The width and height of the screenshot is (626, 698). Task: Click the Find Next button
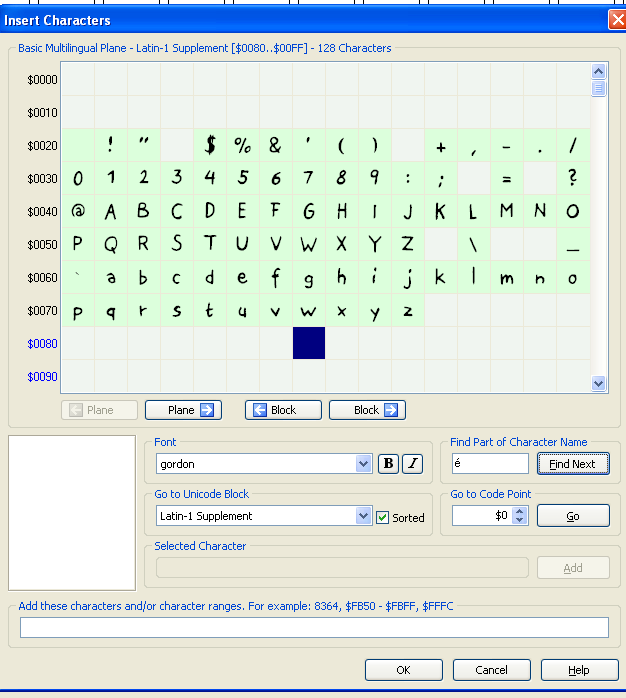(x=573, y=464)
